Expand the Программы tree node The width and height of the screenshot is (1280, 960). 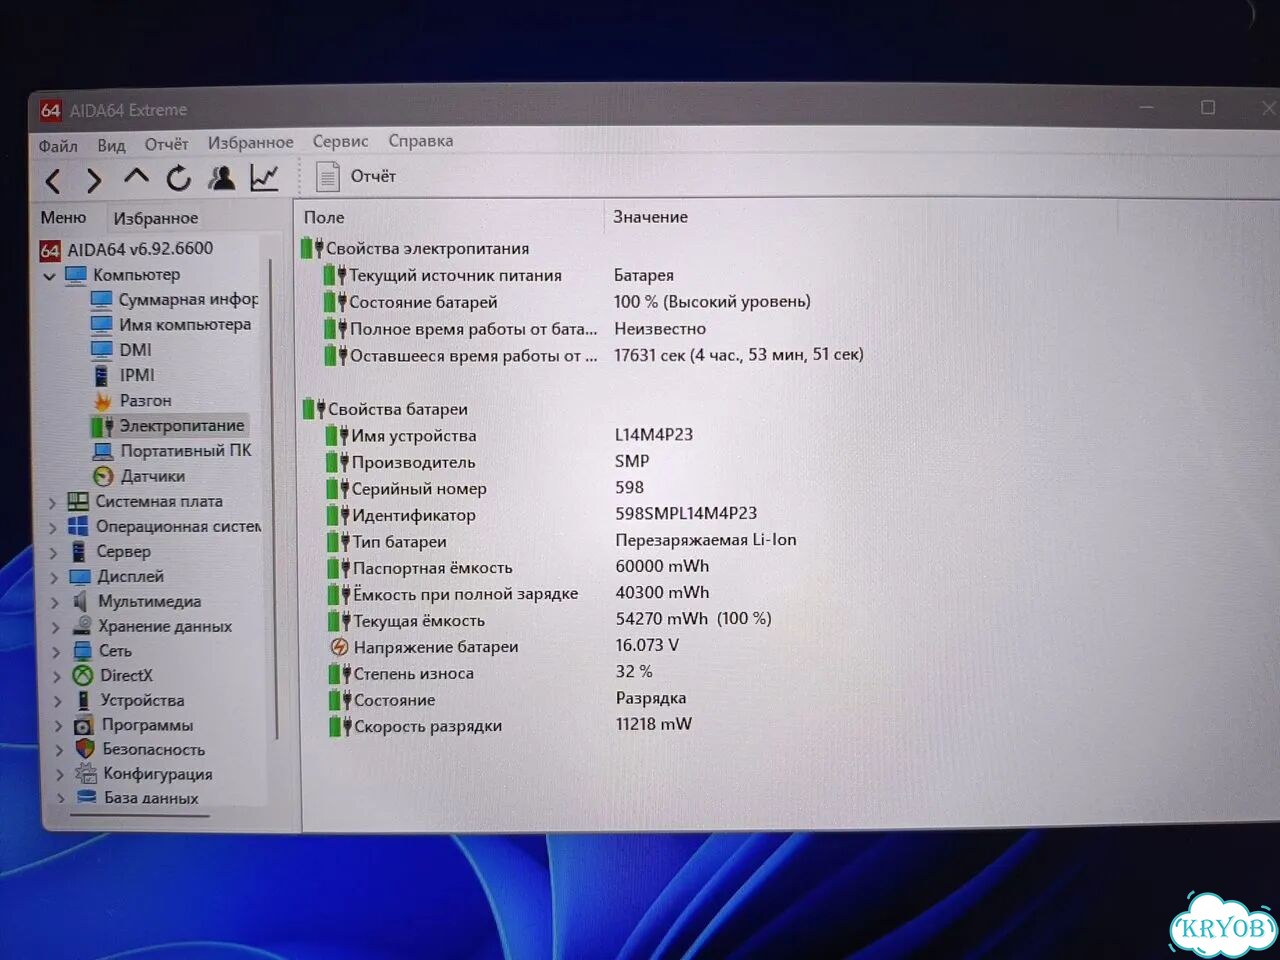point(58,726)
